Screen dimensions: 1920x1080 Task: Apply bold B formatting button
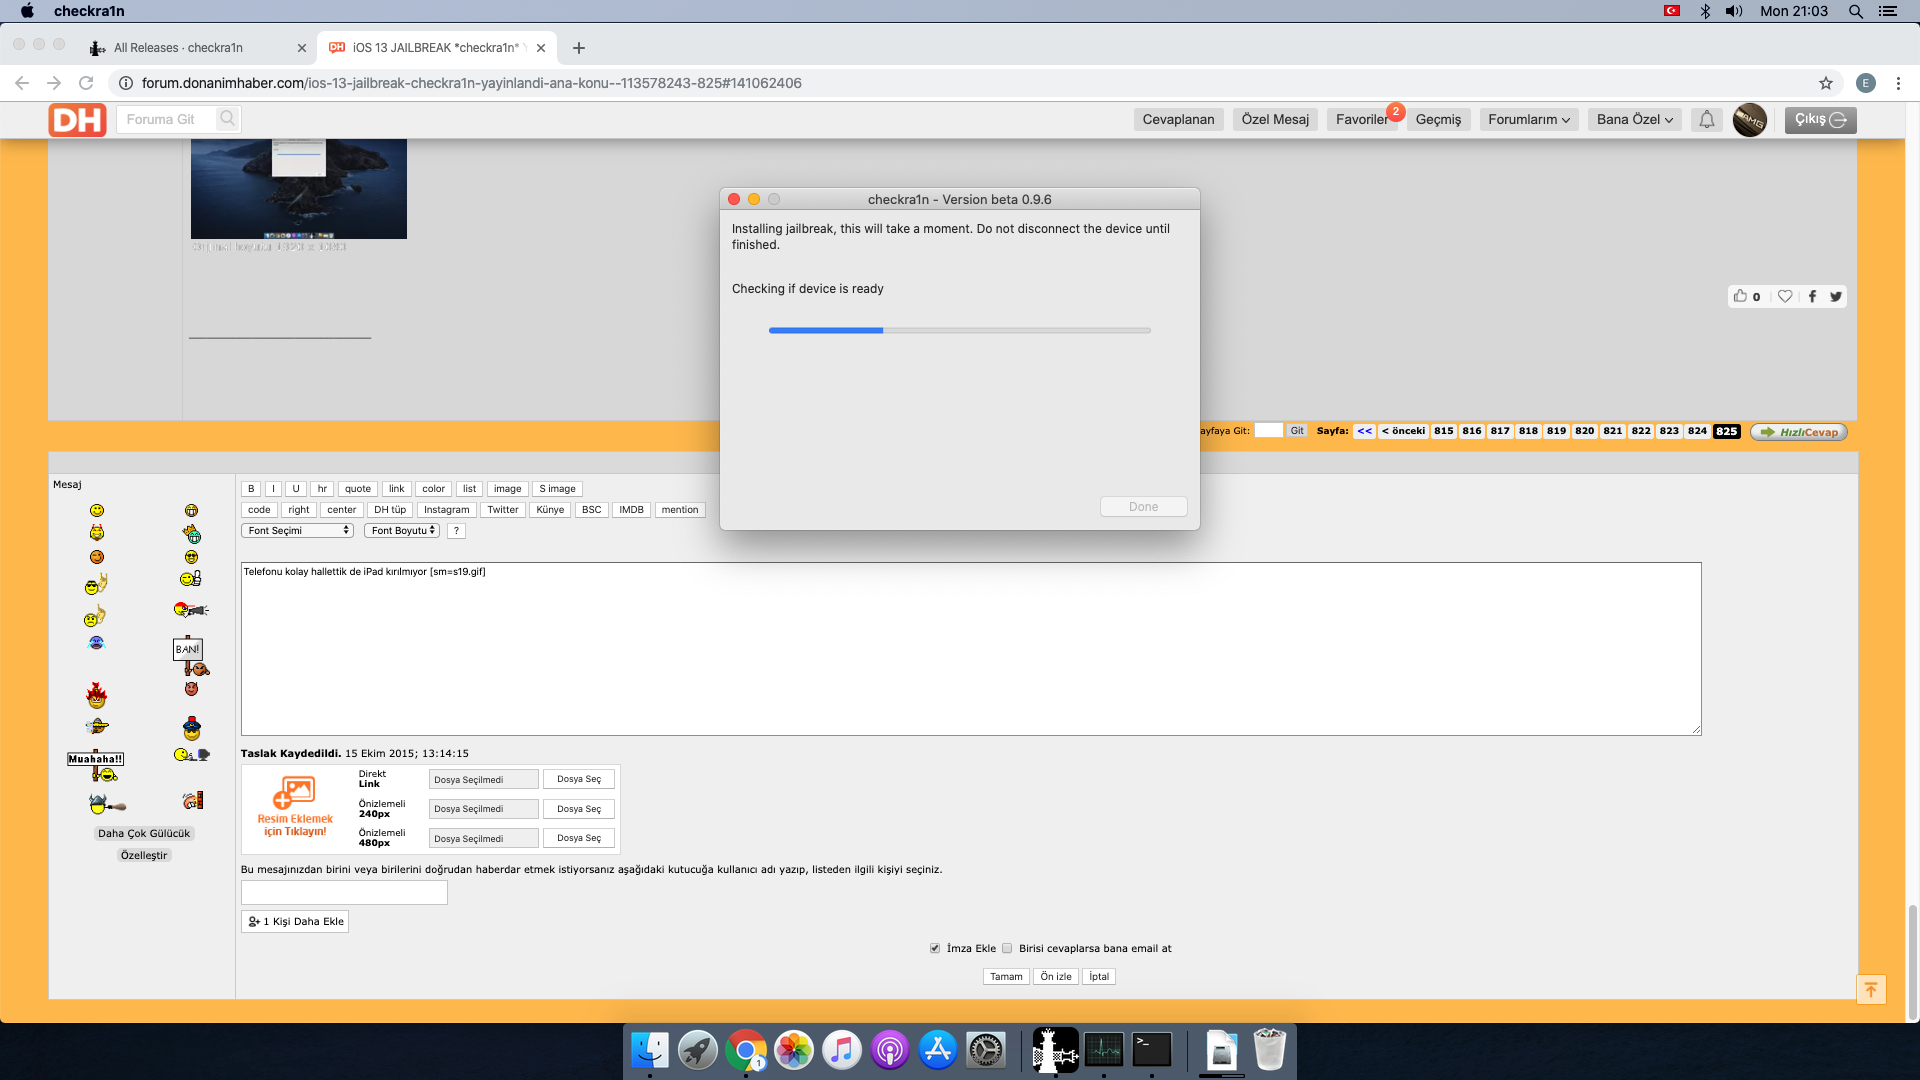click(251, 489)
